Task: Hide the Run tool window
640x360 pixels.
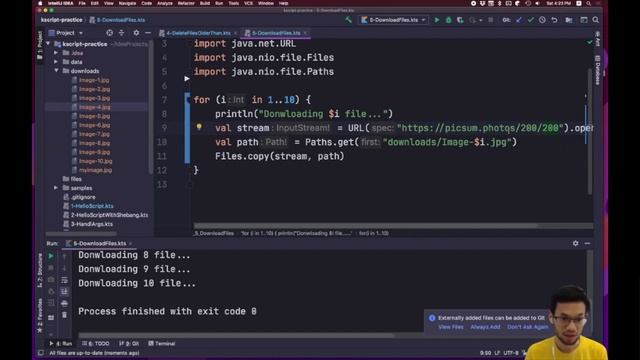Action: pos(587,243)
